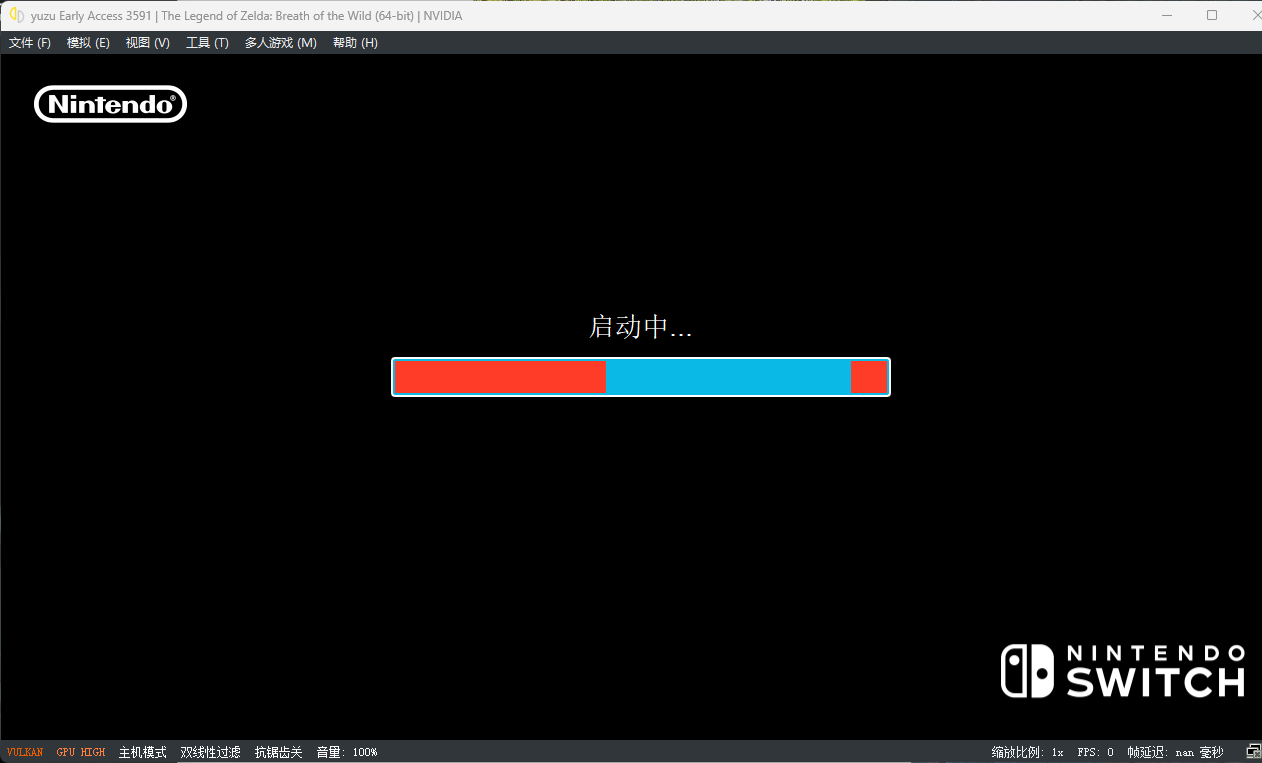Switch the 双线性过滤 filter option

210,752
